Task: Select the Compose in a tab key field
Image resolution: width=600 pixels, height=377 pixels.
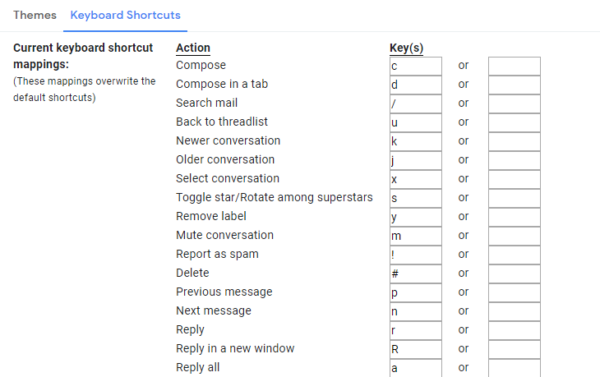Action: click(416, 85)
